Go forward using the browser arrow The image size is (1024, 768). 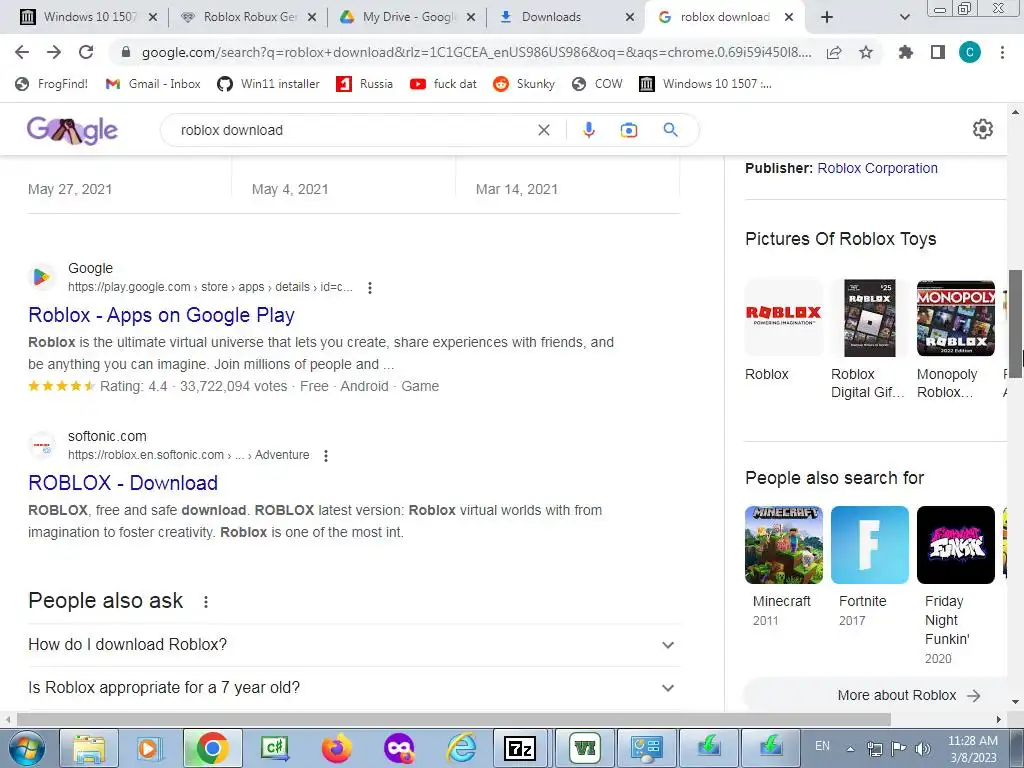[54, 52]
